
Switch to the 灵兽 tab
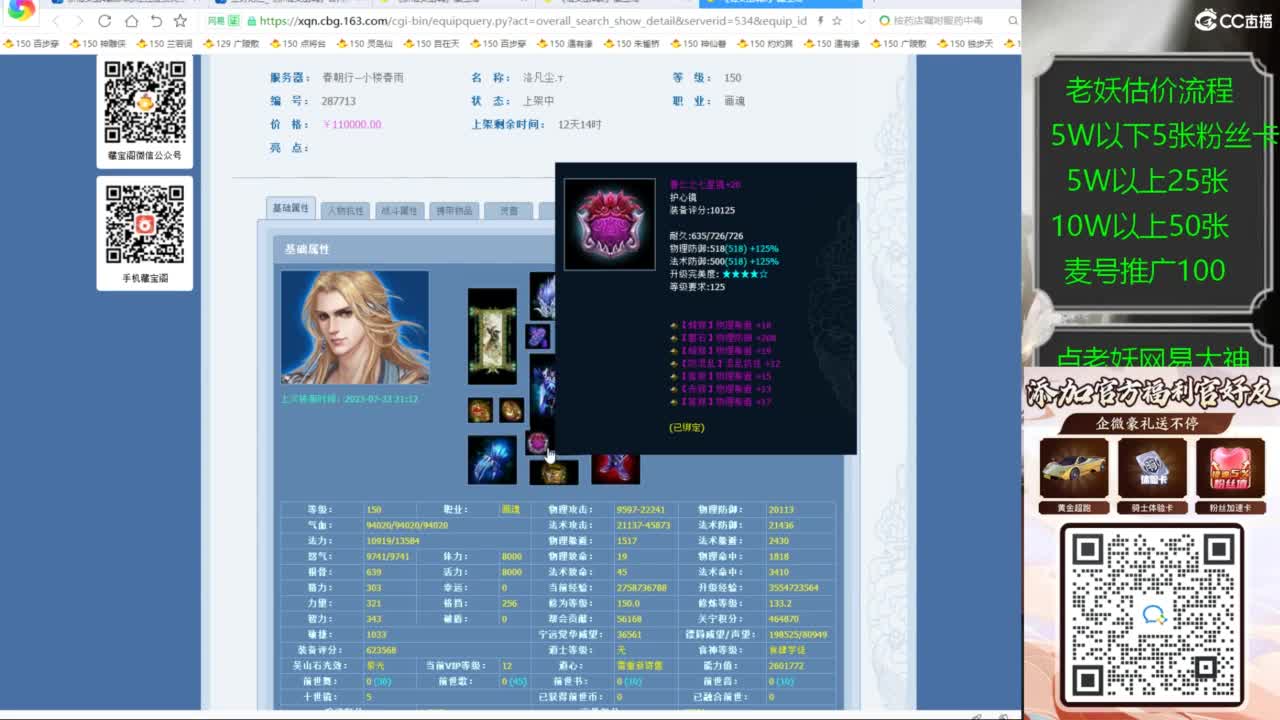[x=508, y=211]
